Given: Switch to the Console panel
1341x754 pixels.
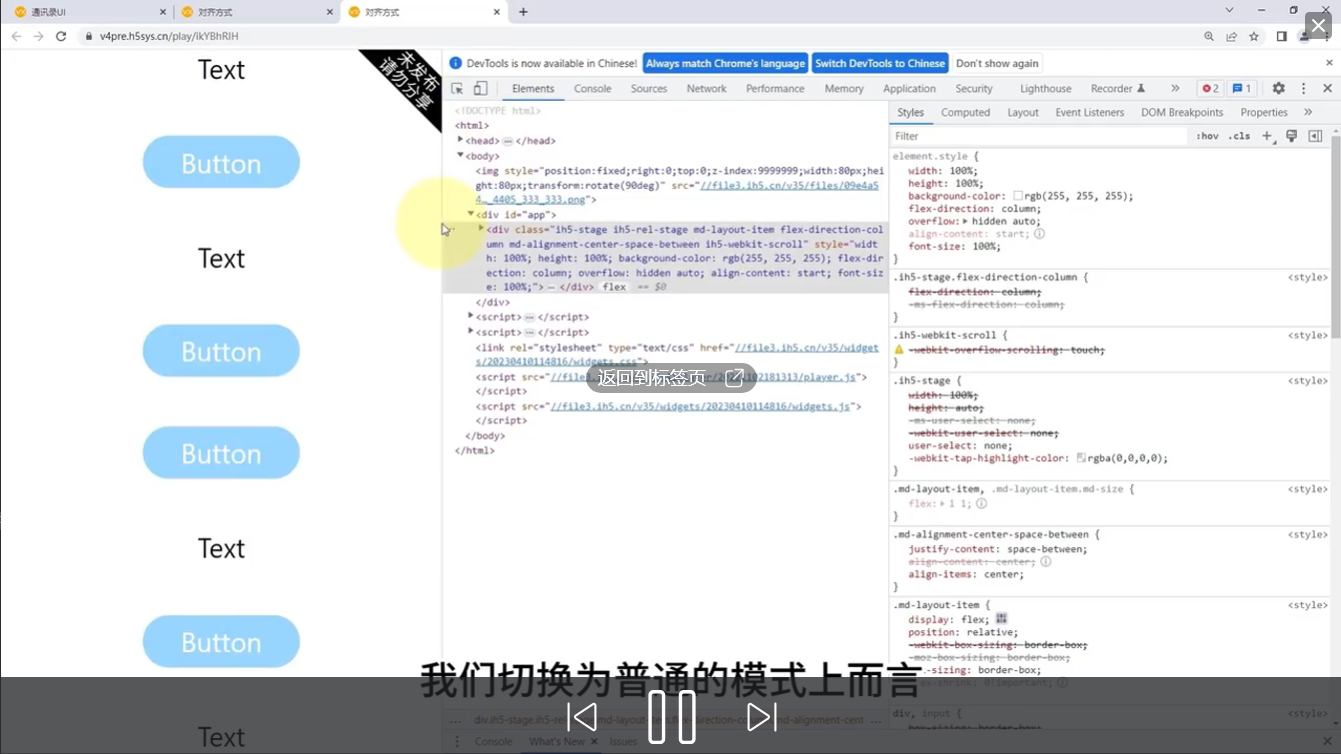Looking at the screenshot, I should pyautogui.click(x=592, y=88).
